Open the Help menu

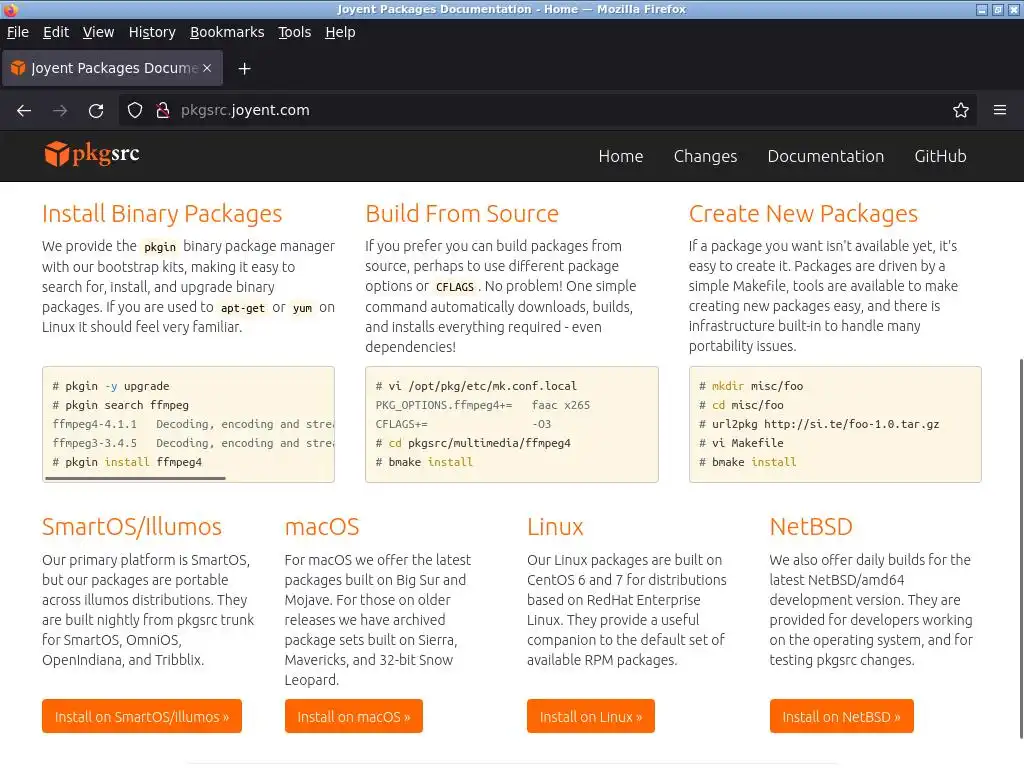point(340,32)
